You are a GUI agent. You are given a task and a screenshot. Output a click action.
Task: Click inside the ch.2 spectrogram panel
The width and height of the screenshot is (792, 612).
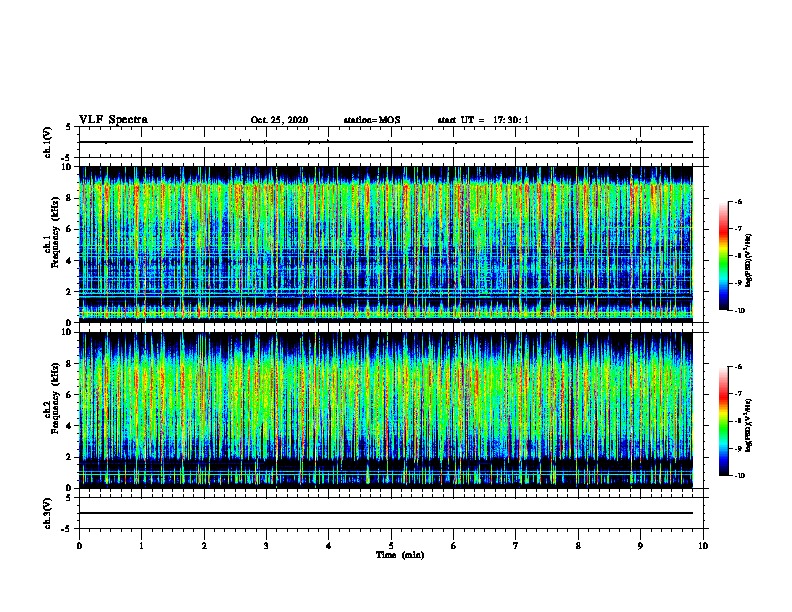[386, 410]
